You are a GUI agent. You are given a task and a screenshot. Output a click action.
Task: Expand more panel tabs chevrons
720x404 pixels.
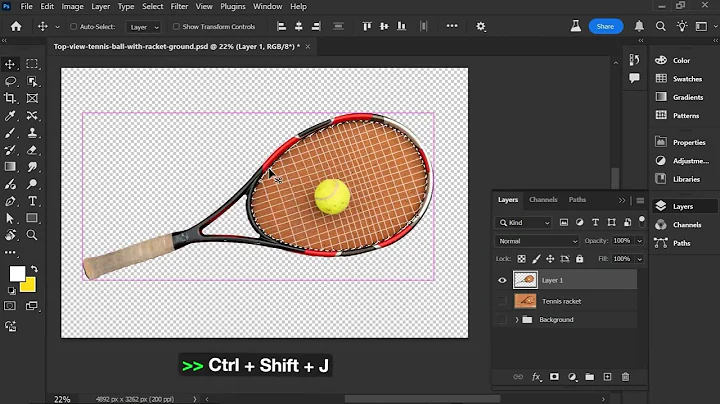pyautogui.click(x=622, y=201)
